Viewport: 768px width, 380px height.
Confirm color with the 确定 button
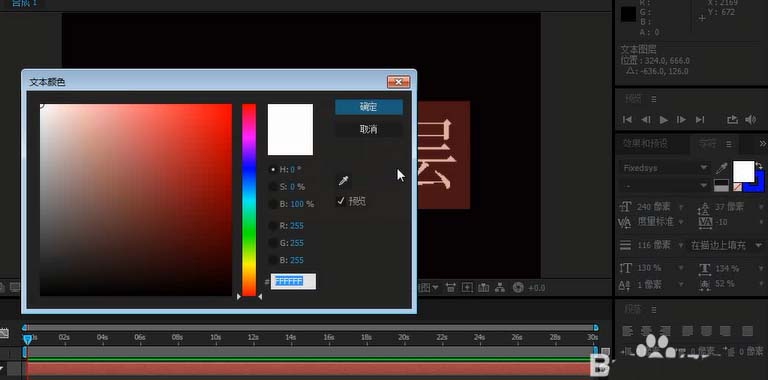(x=369, y=107)
